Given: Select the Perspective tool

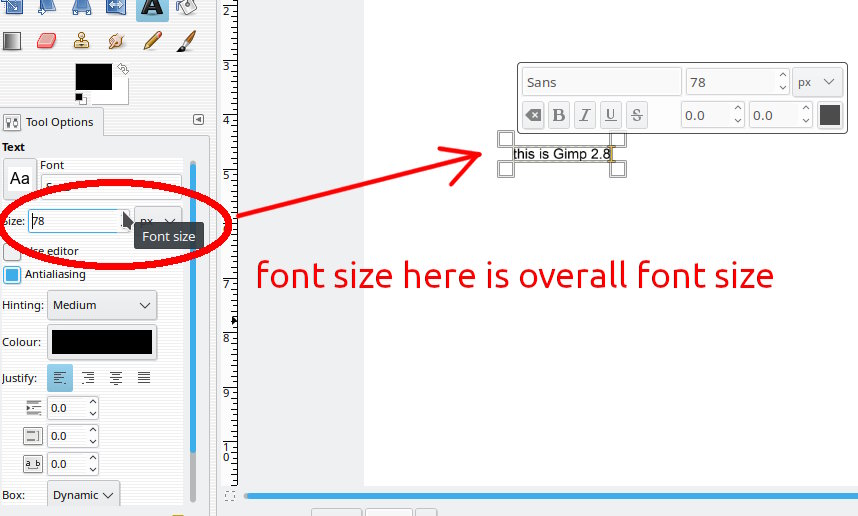Looking at the screenshot, I should tap(82, 7).
